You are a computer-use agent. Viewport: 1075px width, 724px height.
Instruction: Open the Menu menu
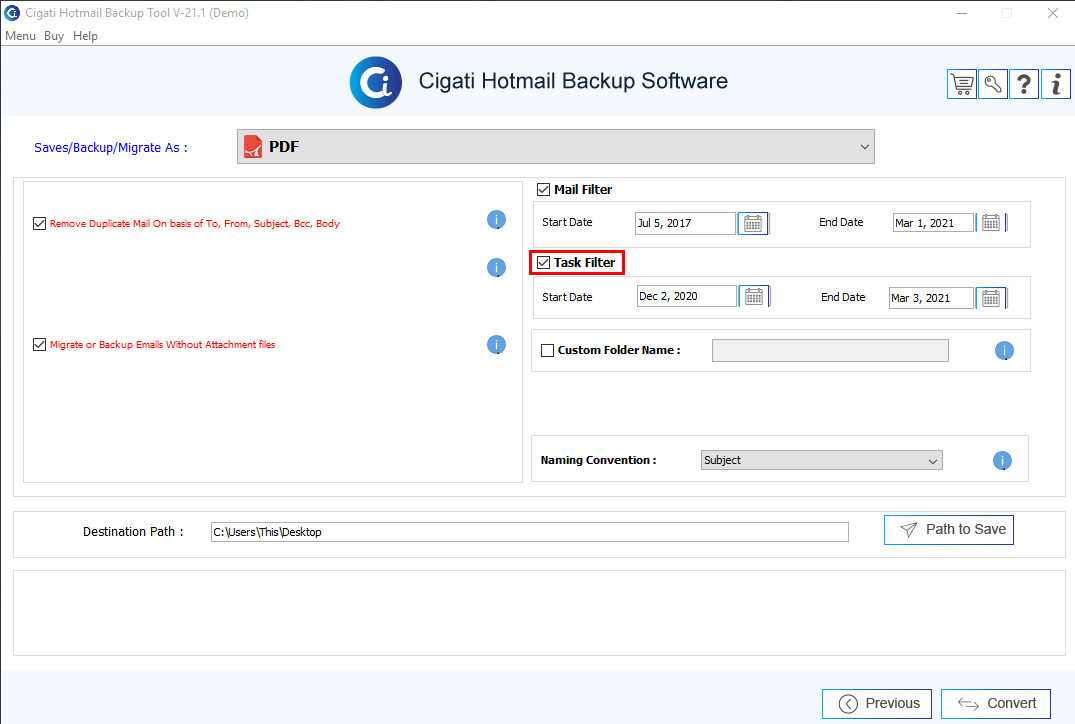(x=21, y=36)
